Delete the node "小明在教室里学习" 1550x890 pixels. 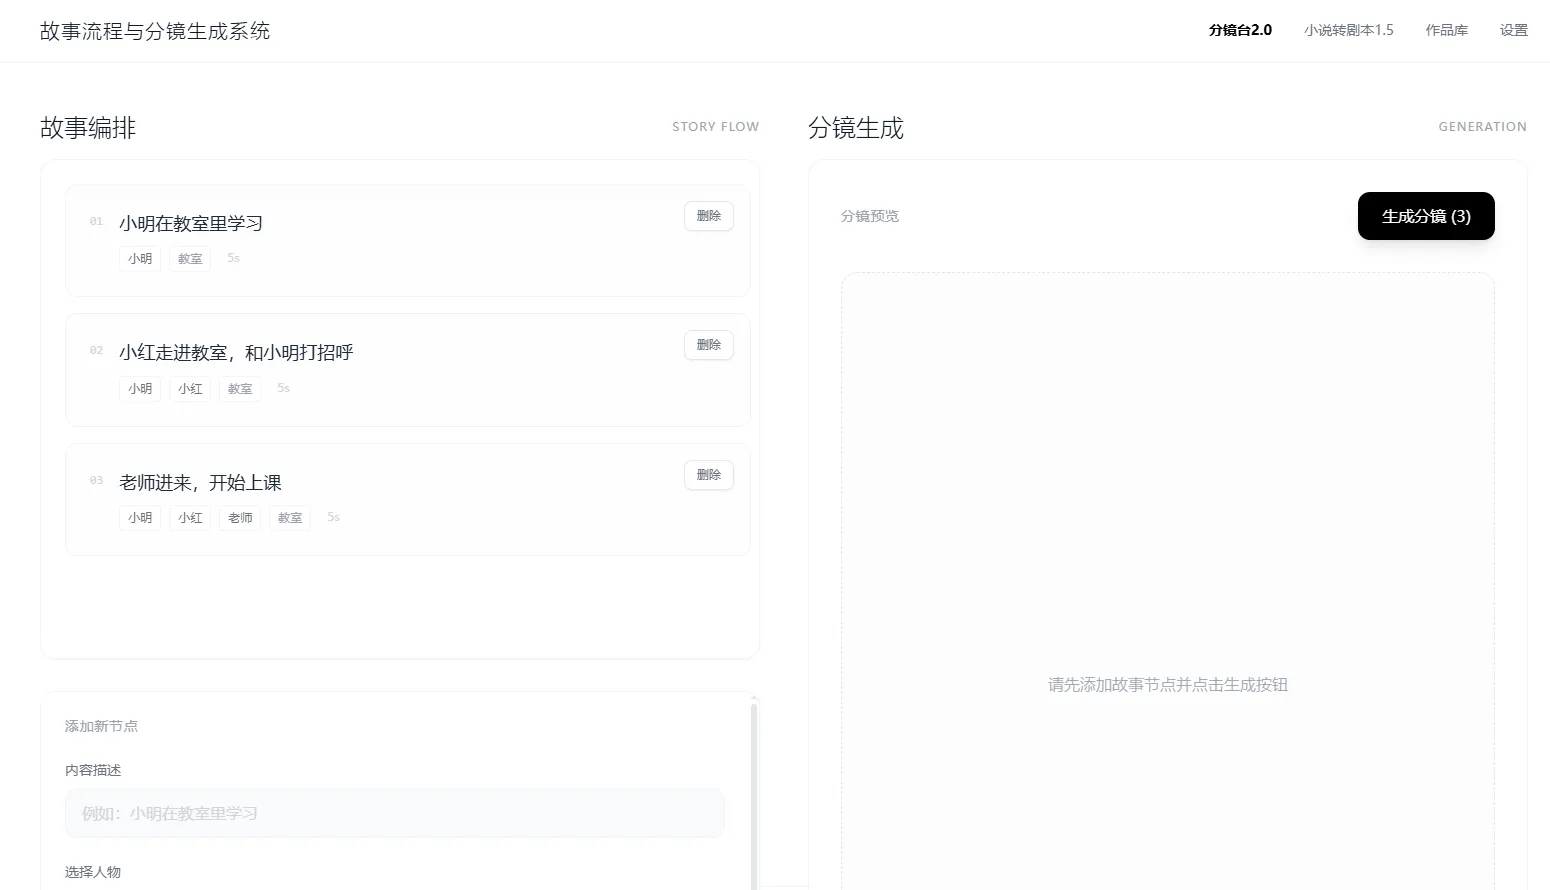tap(708, 215)
